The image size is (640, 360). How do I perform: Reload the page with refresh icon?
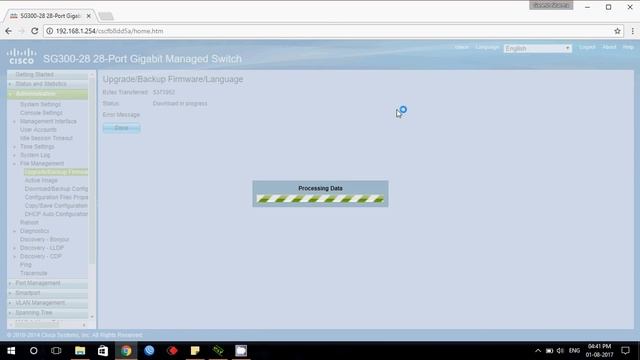click(x=35, y=31)
